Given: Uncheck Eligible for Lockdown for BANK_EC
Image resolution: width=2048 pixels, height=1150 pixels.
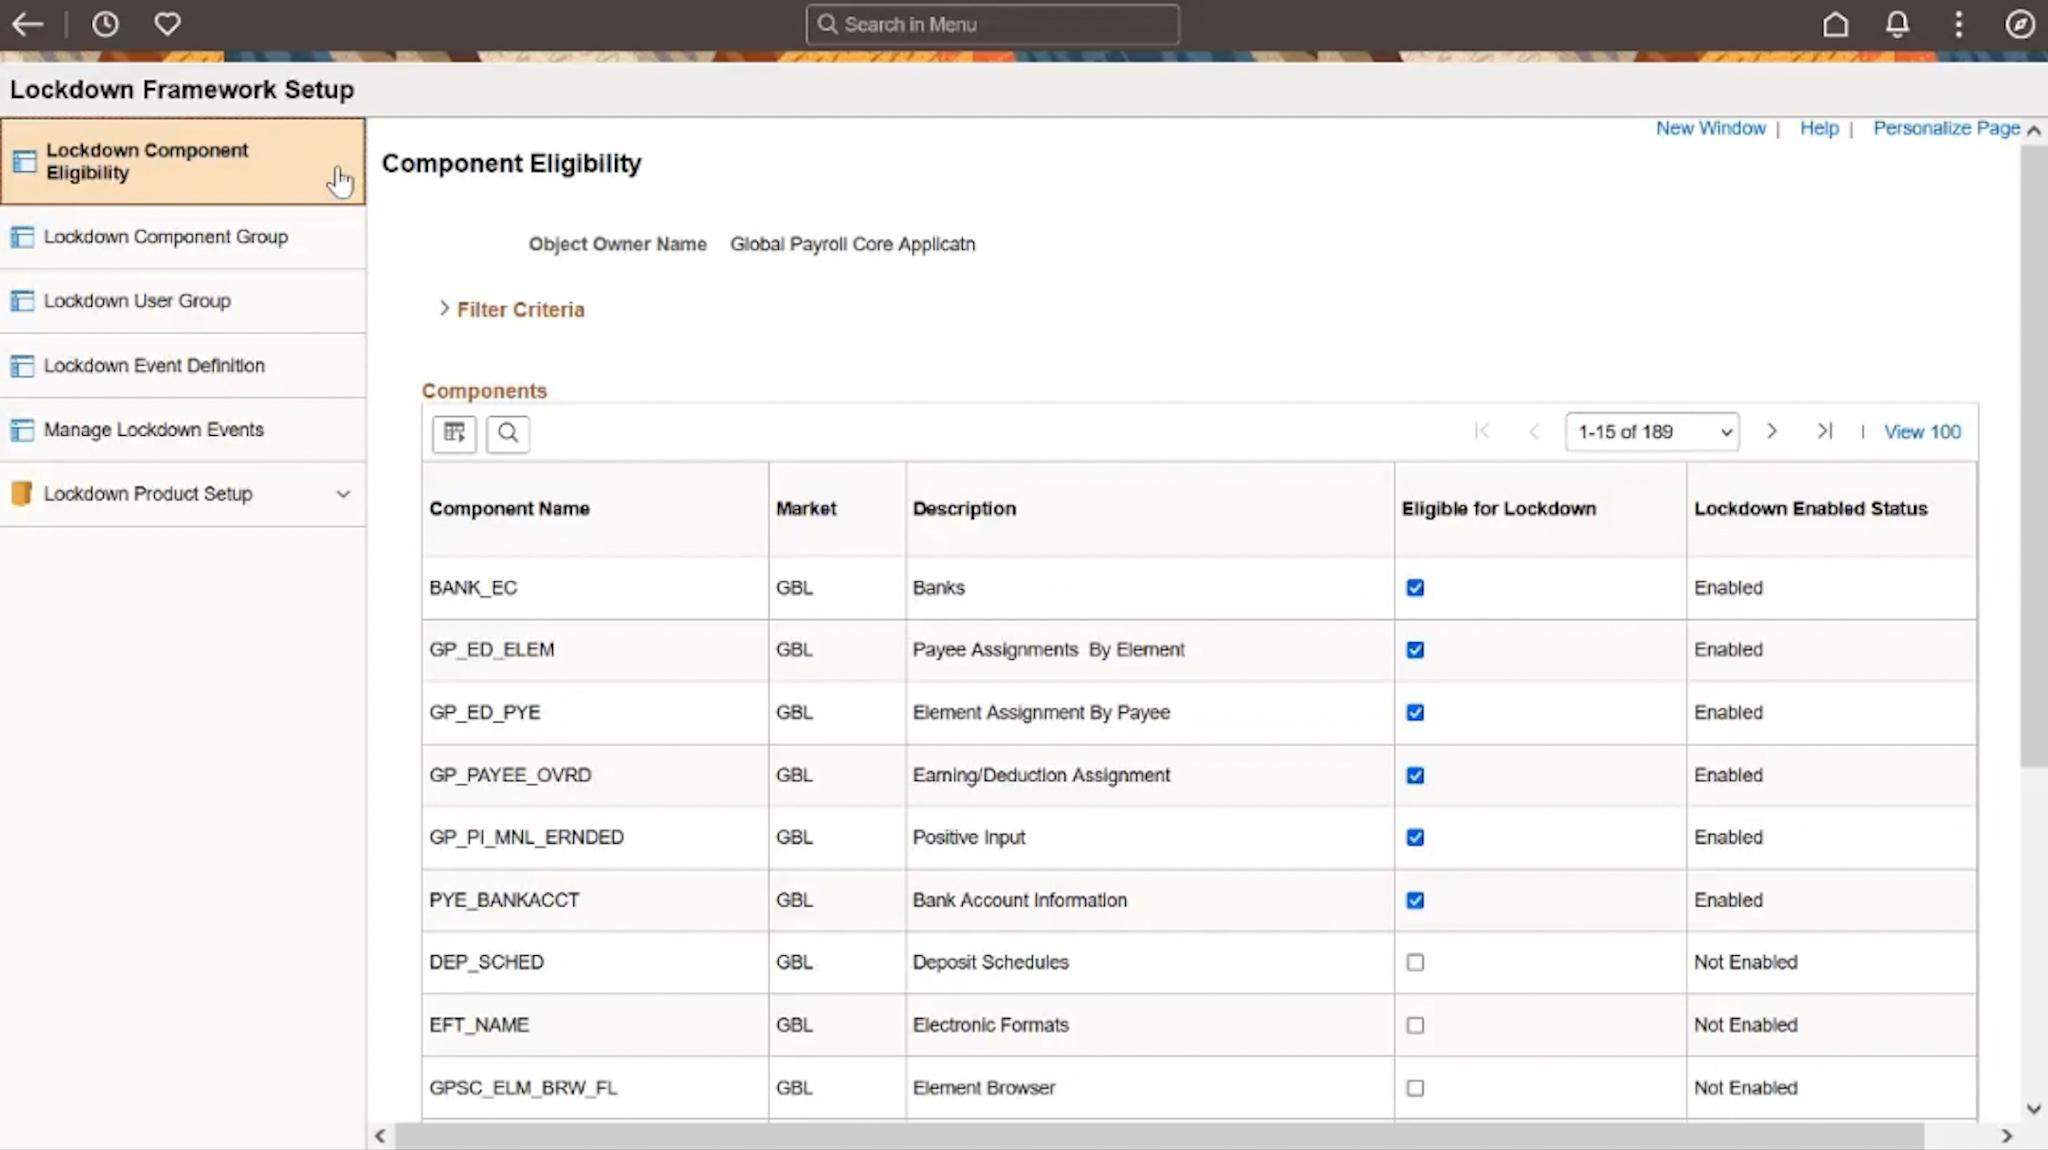Looking at the screenshot, I should click(x=1414, y=588).
